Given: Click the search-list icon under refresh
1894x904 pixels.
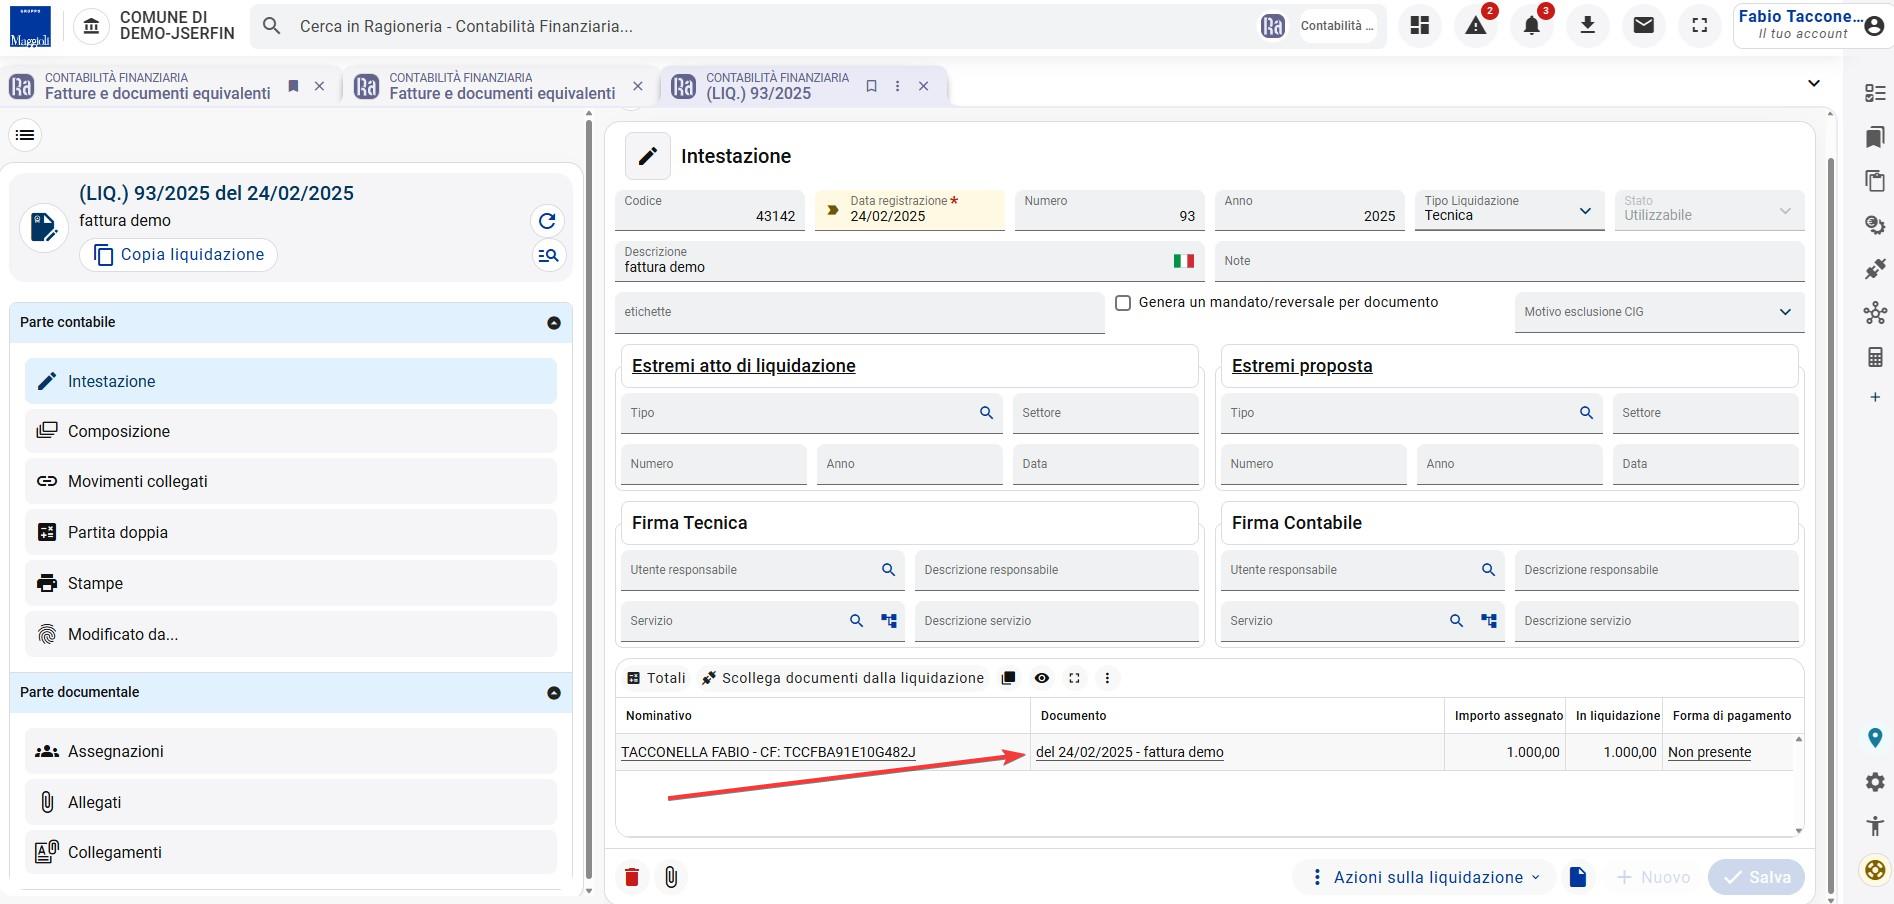Looking at the screenshot, I should [547, 256].
